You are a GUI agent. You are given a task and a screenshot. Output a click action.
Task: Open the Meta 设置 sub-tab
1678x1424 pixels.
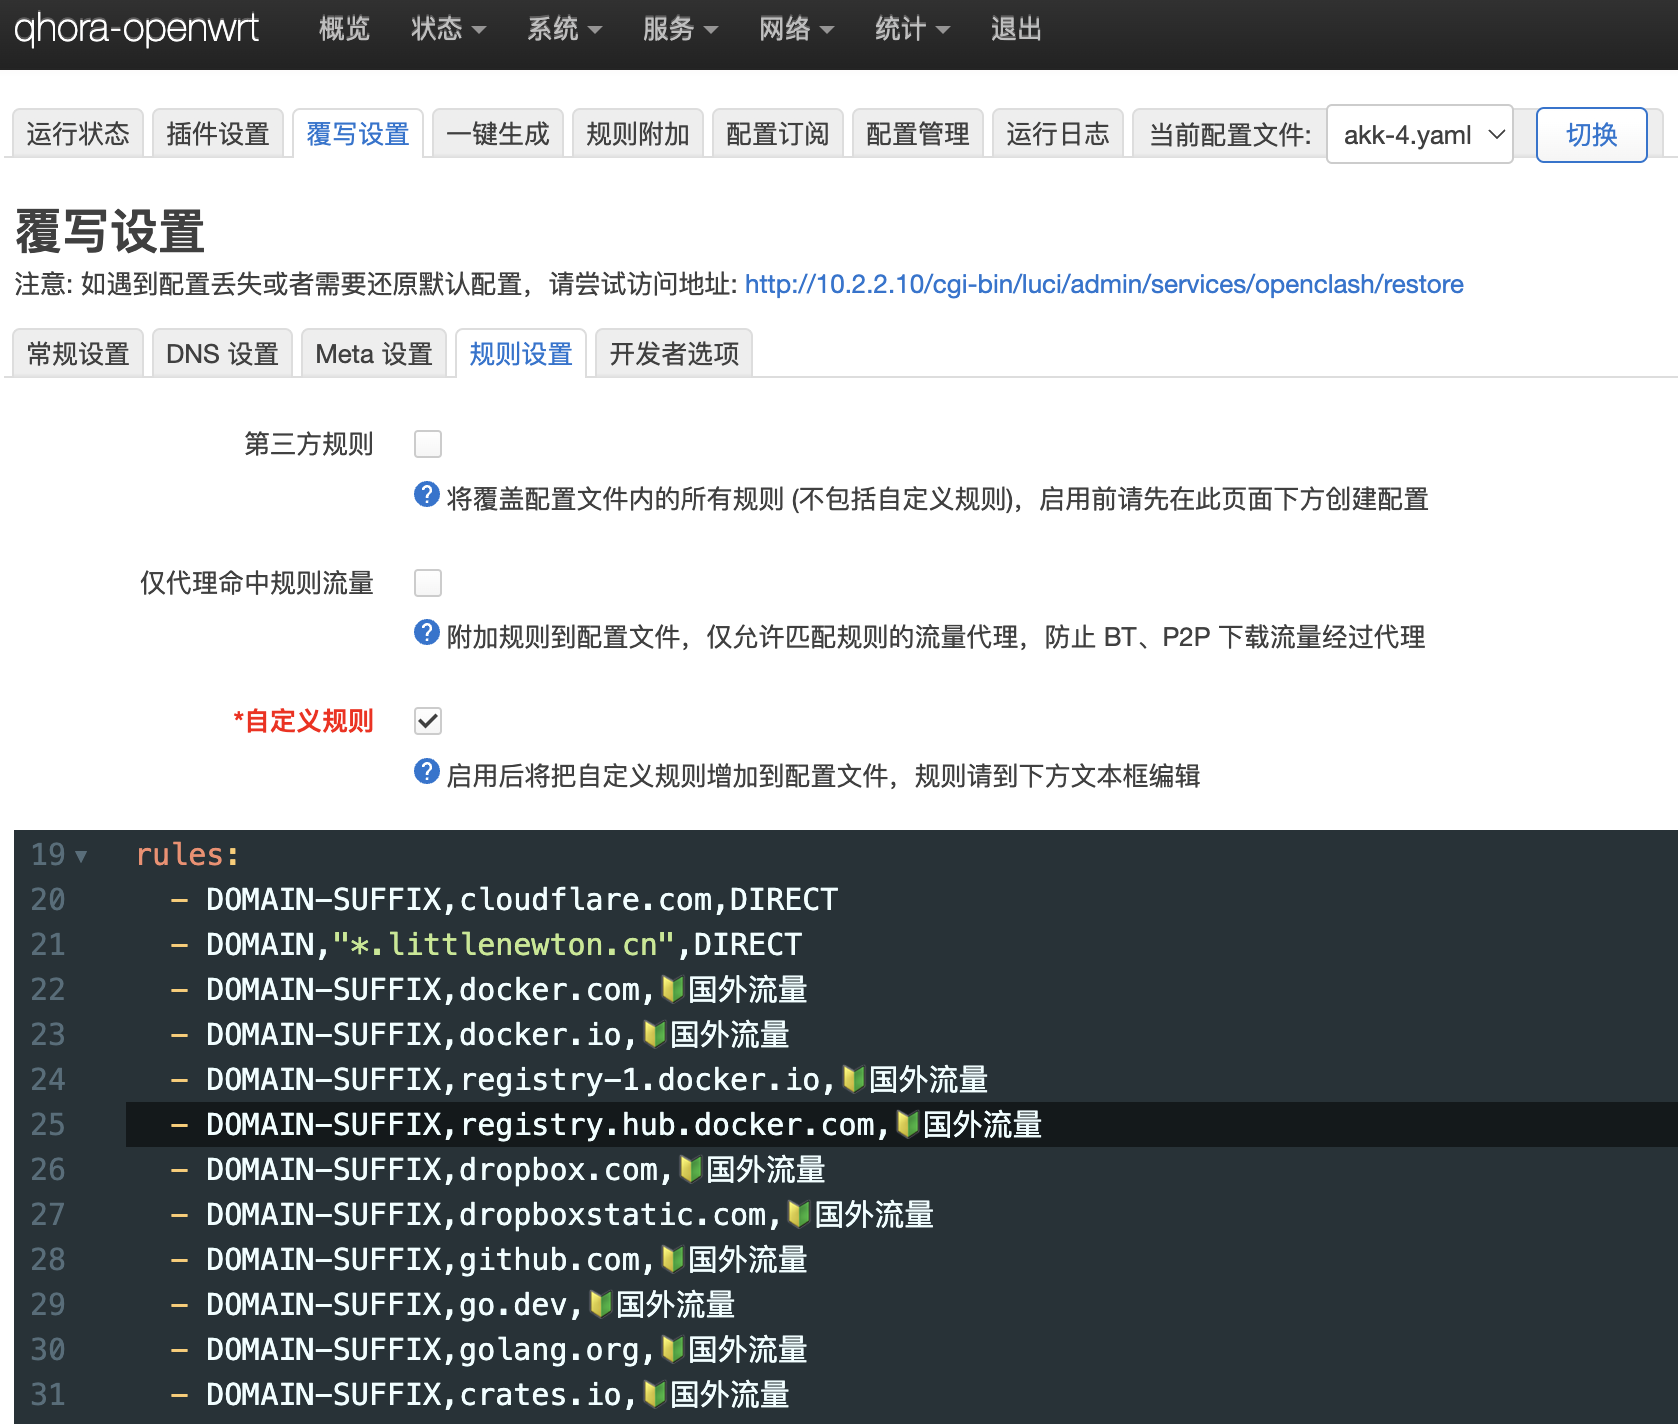tap(374, 354)
